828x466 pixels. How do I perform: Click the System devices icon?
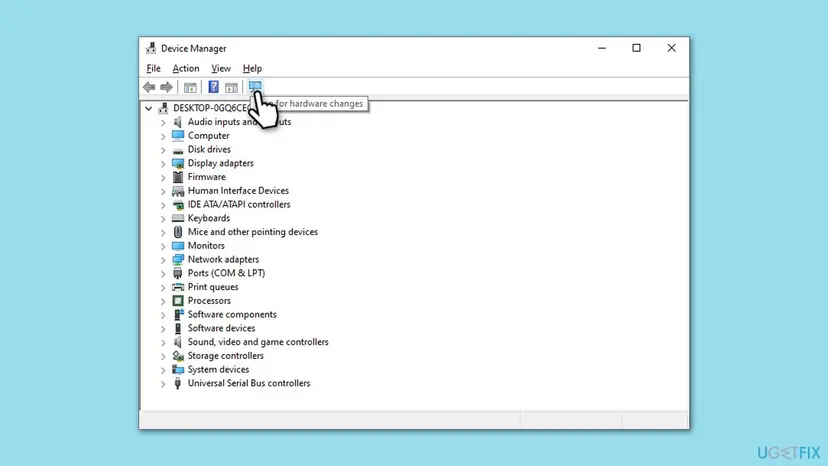click(178, 369)
